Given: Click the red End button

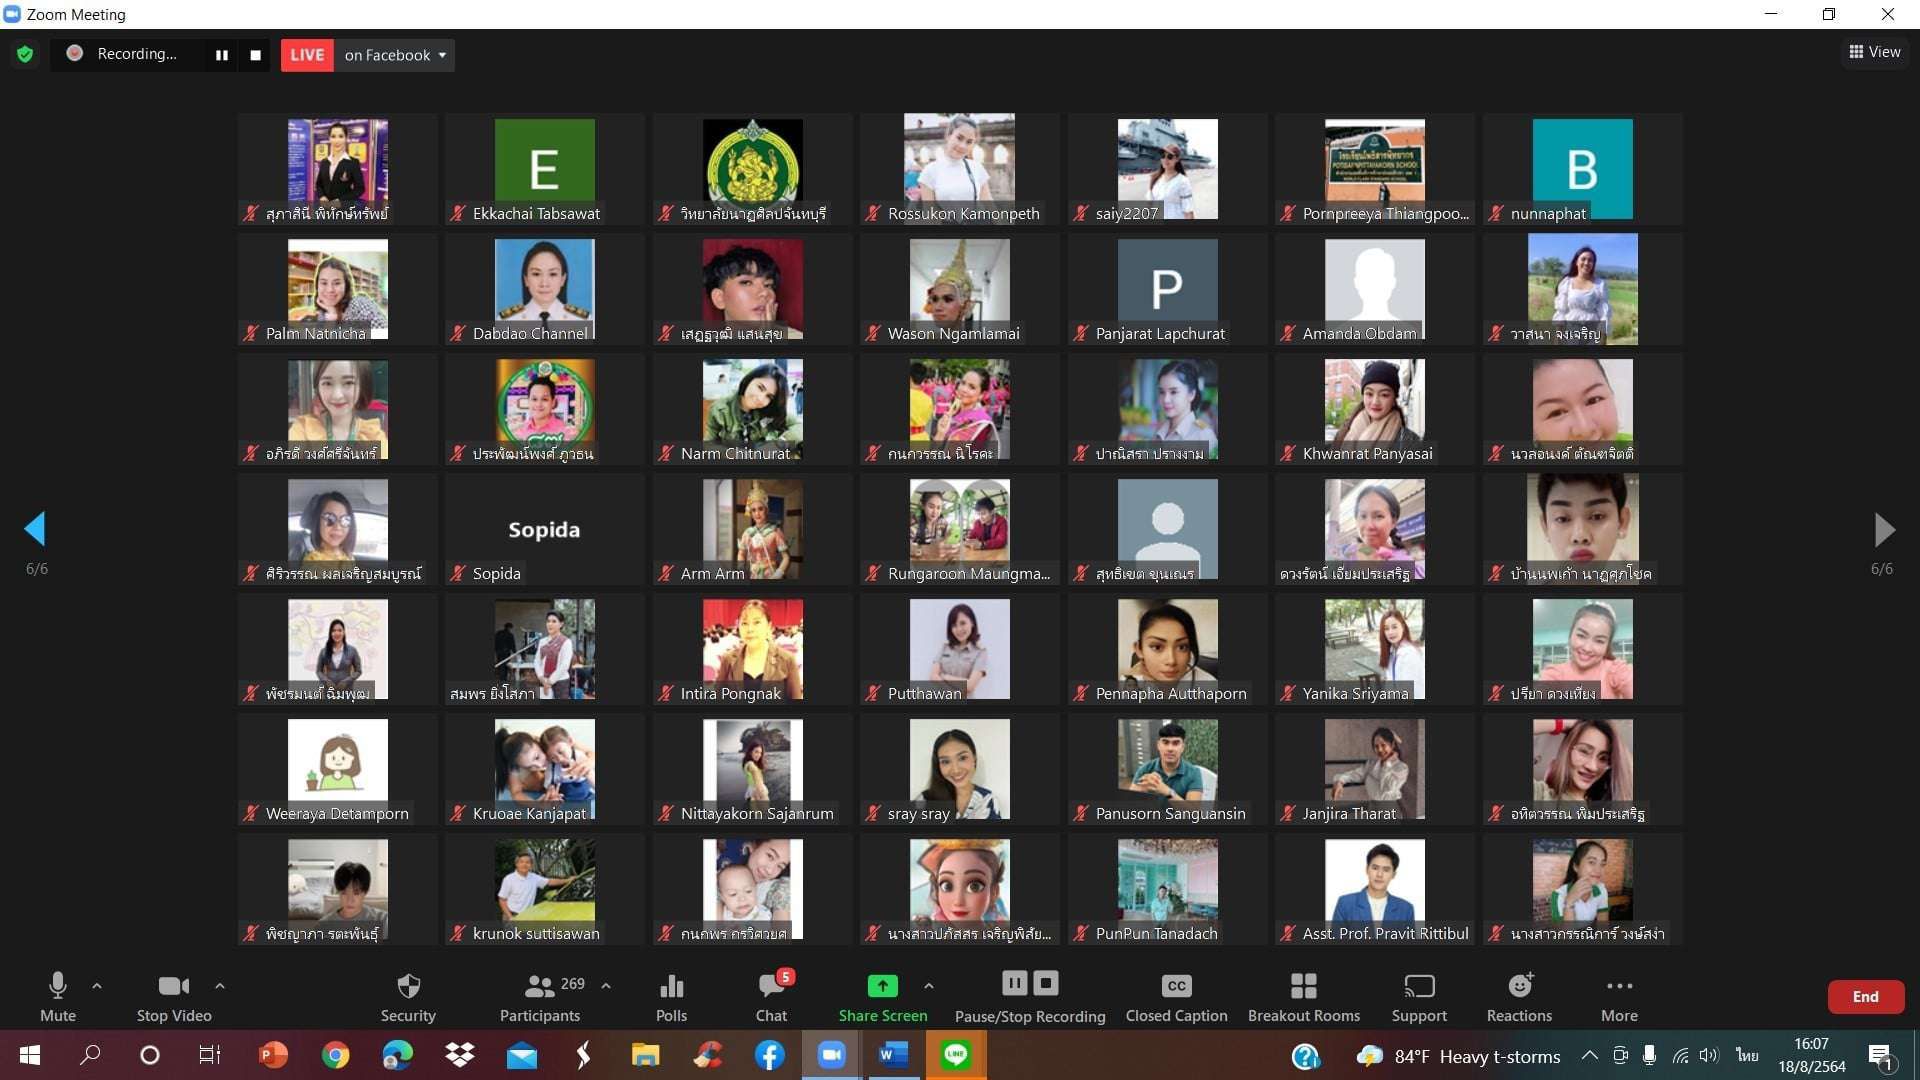Looking at the screenshot, I should pos(1865,997).
